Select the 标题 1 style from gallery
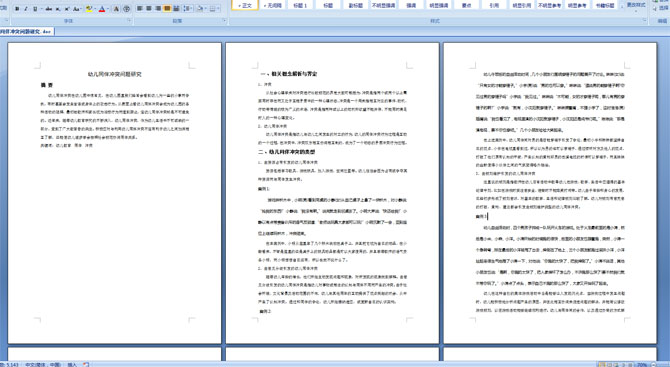 coord(300,5)
